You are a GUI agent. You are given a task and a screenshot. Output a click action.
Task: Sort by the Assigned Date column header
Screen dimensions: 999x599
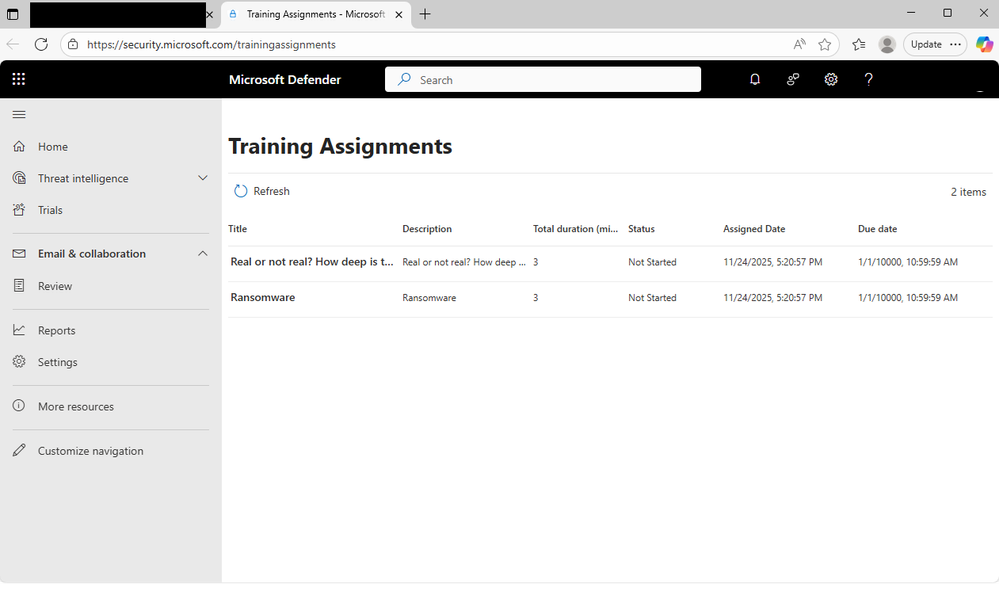coord(754,229)
